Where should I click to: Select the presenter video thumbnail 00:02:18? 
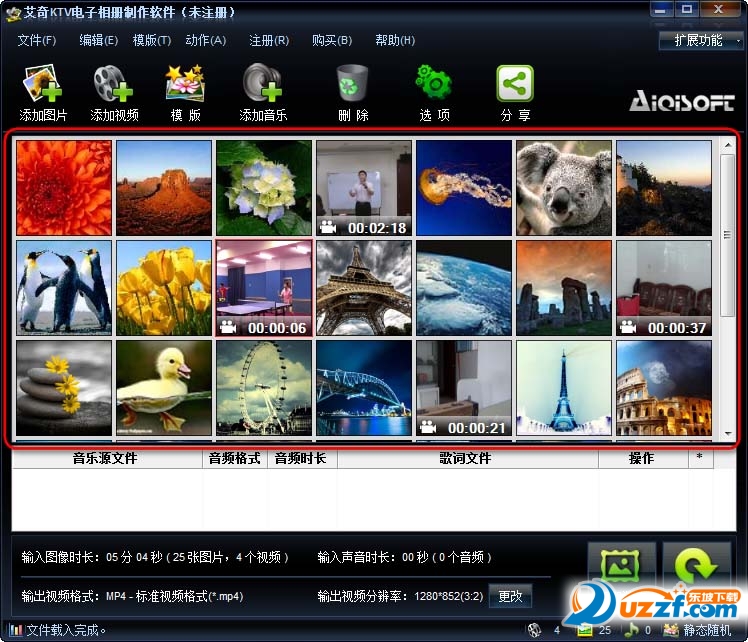364,188
